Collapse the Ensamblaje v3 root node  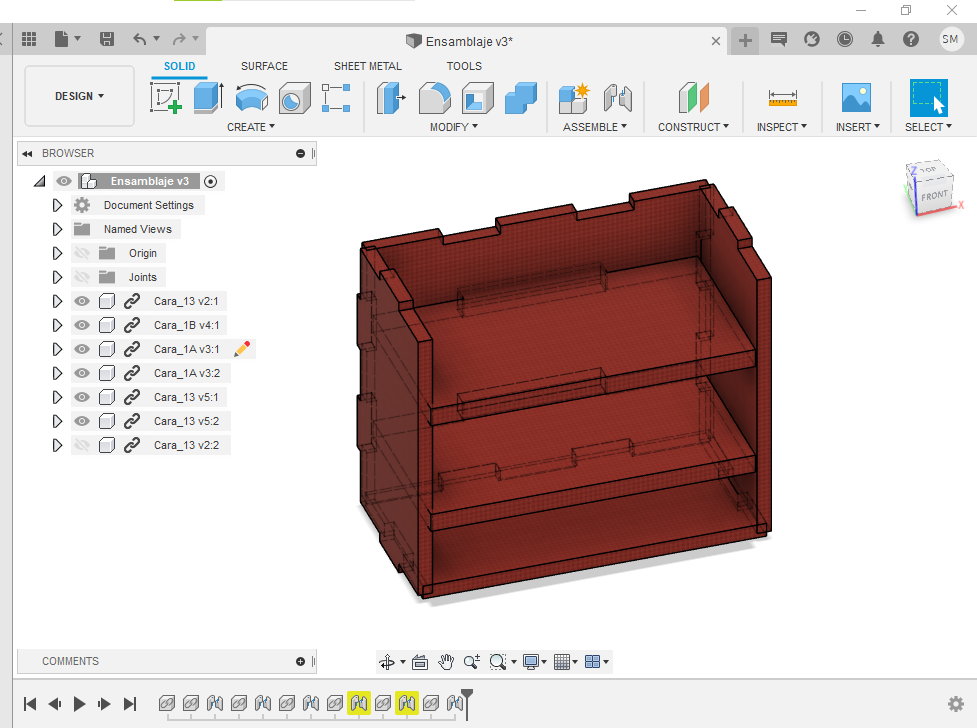pos(40,181)
